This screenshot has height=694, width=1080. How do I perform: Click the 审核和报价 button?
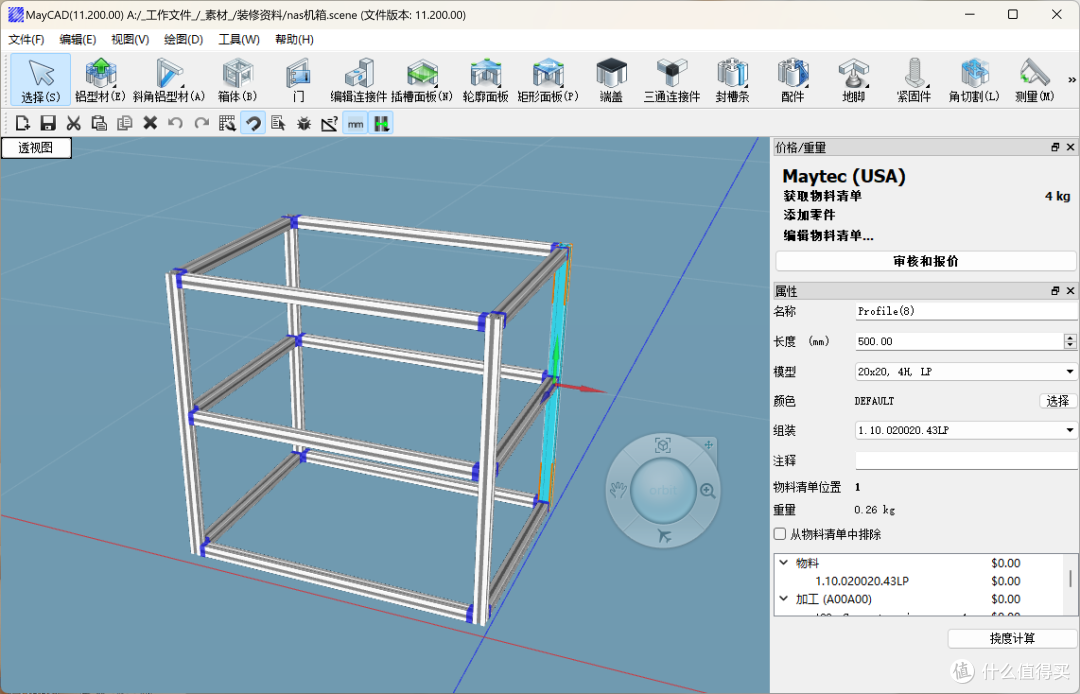[926, 261]
